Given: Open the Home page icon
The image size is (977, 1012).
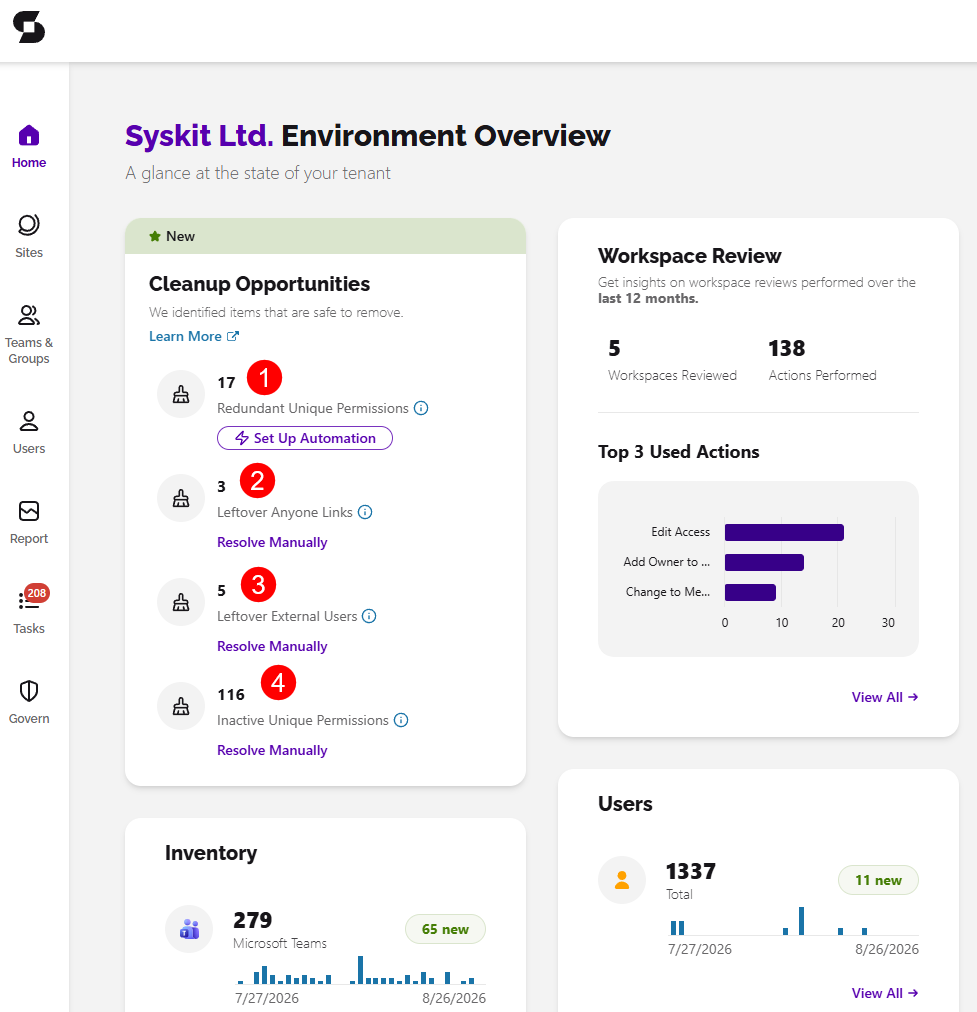Looking at the screenshot, I should pos(29,136).
